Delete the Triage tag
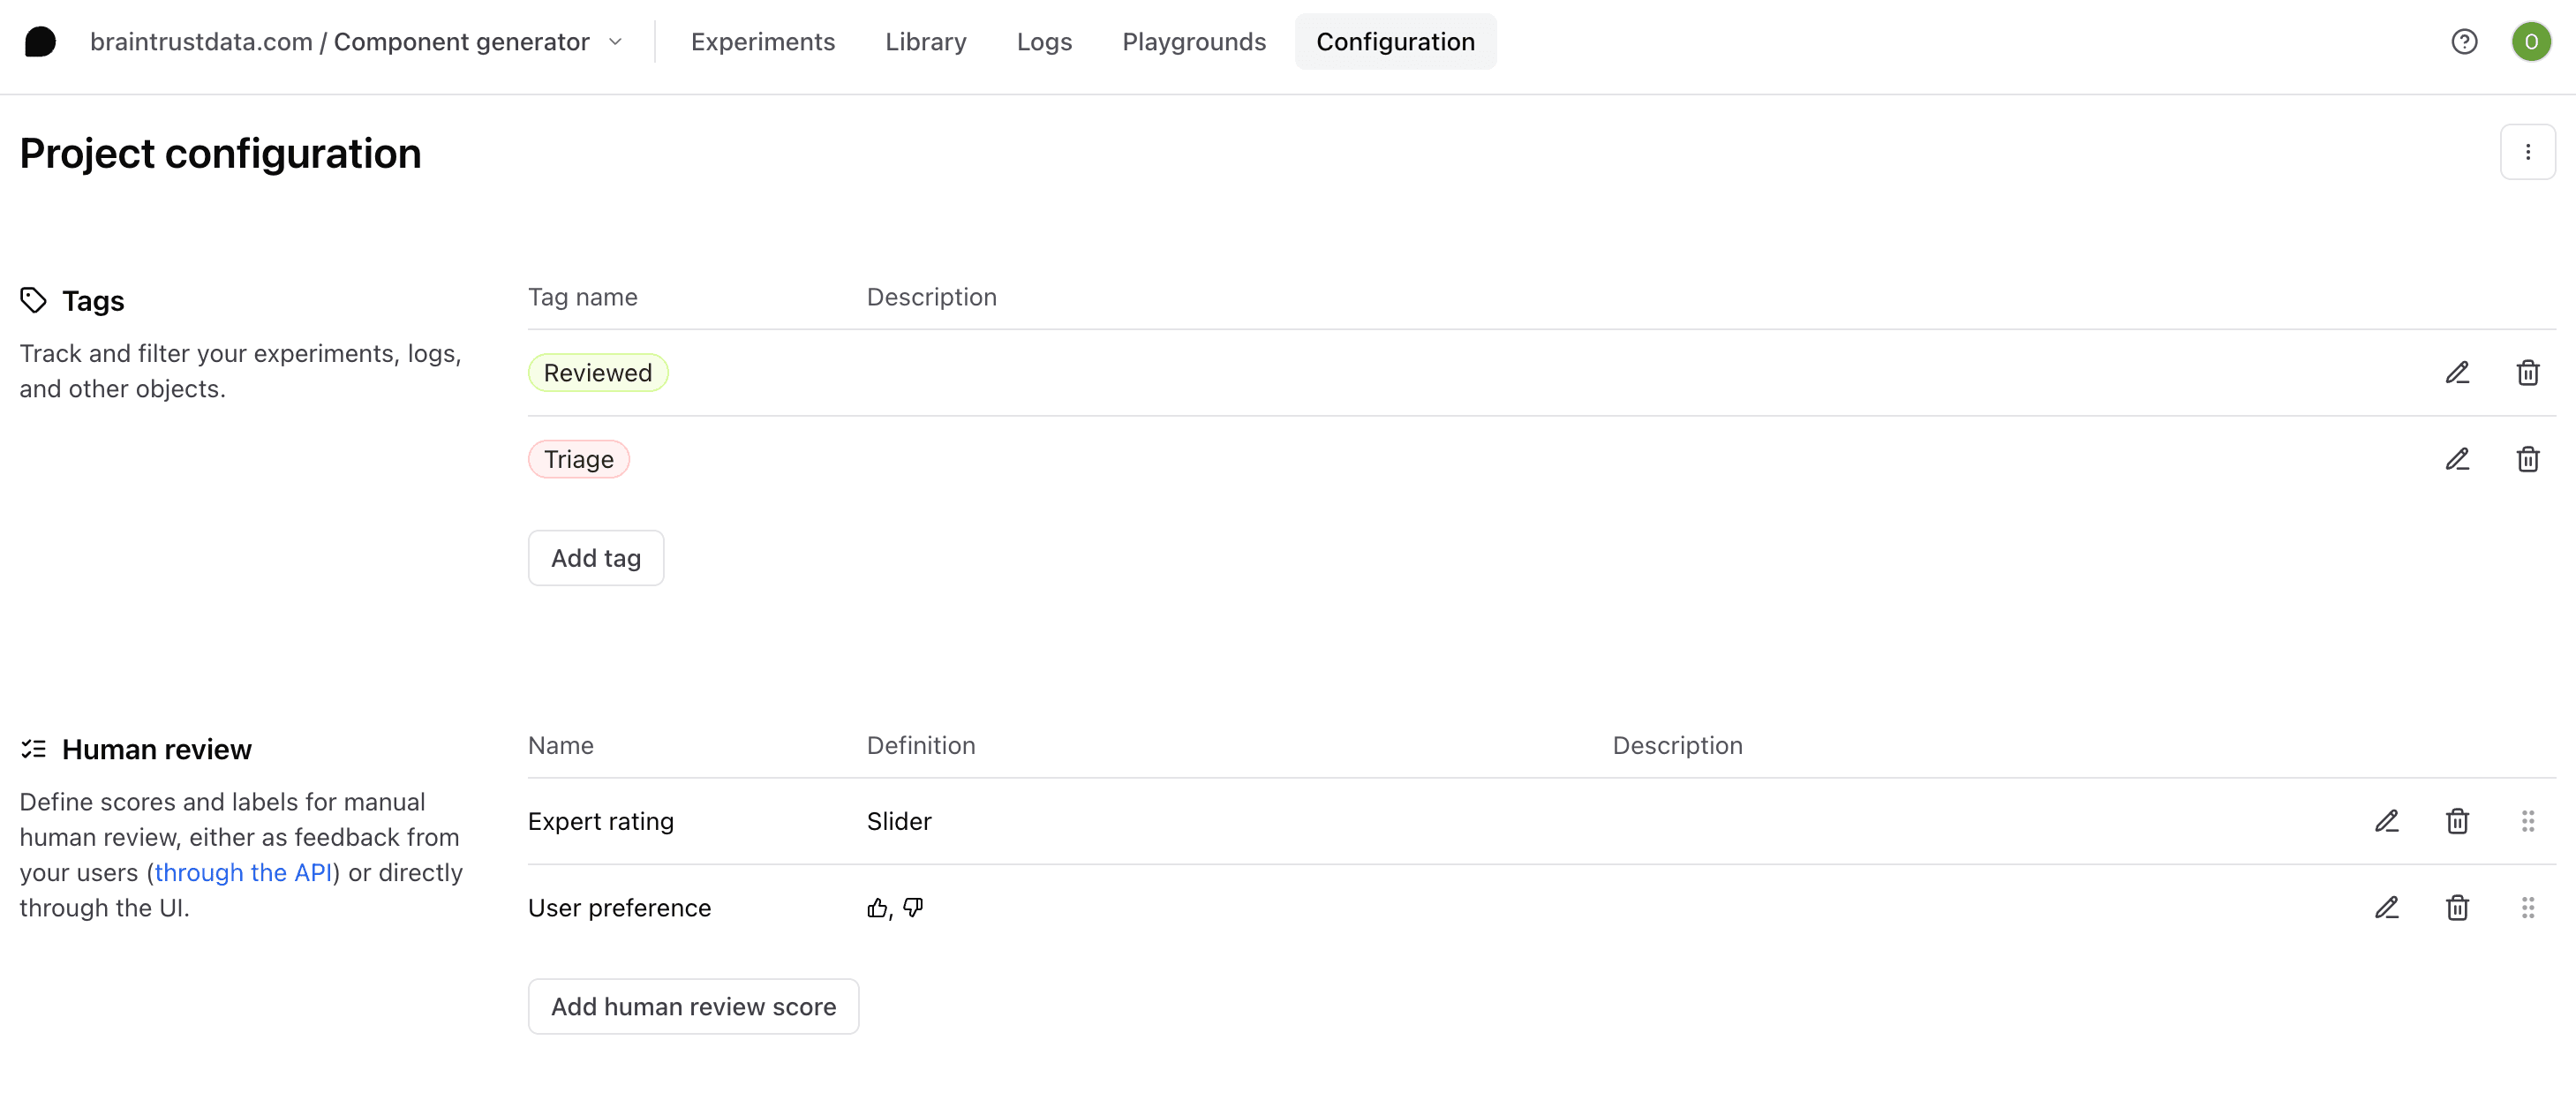2576x1093 pixels. [x=2529, y=459]
